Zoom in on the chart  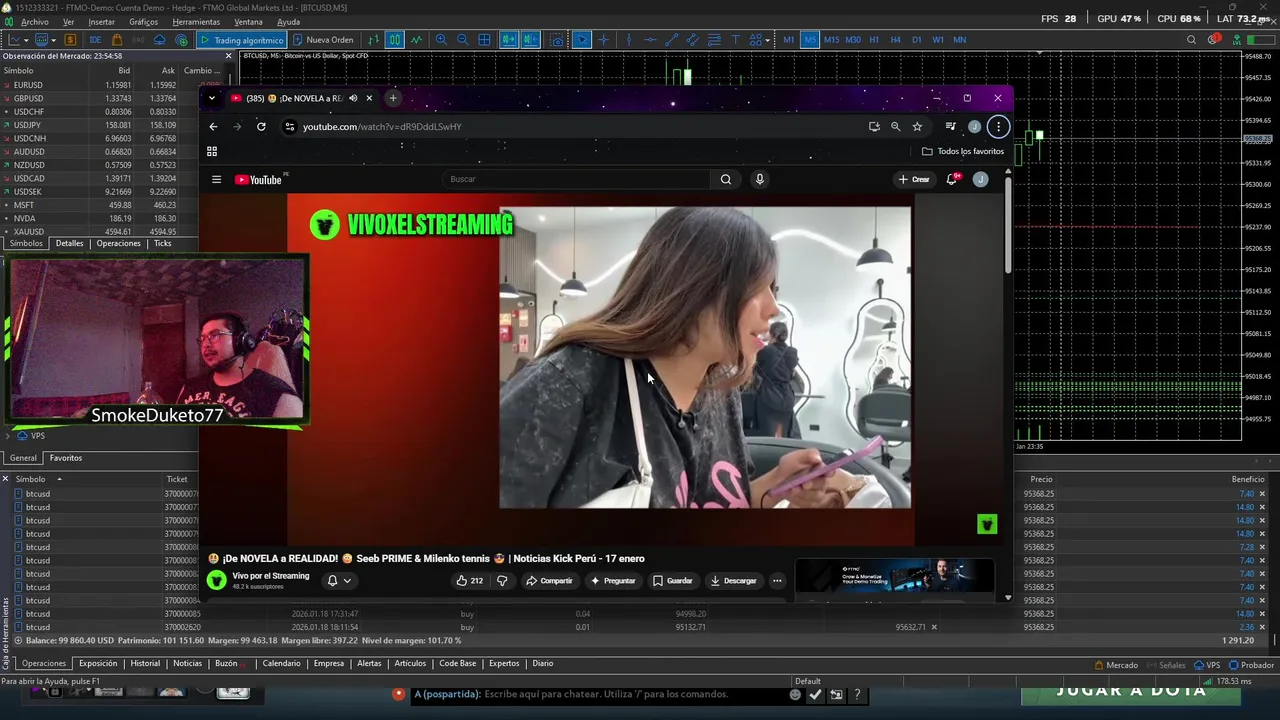(x=441, y=40)
